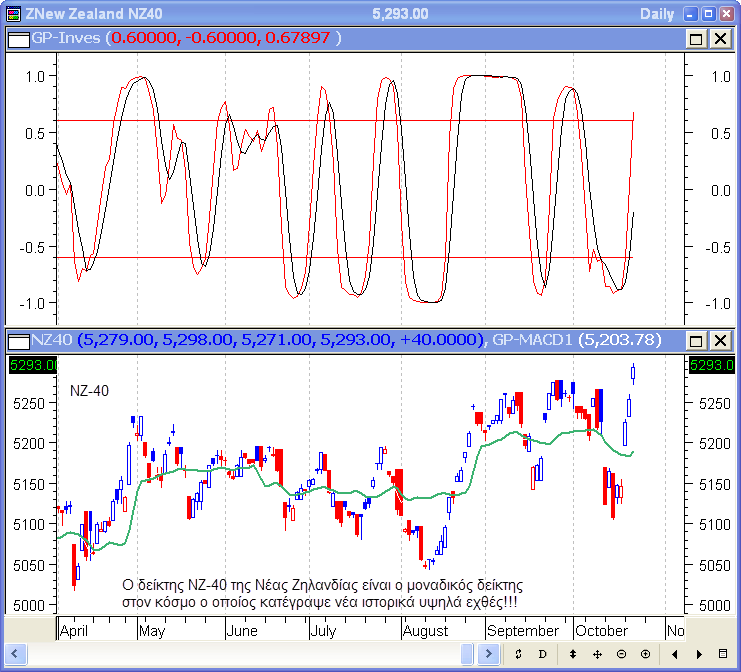Screen dimensions: 741x672
Task: Click the NZ40 pane menu icon
Action: (x=17, y=340)
